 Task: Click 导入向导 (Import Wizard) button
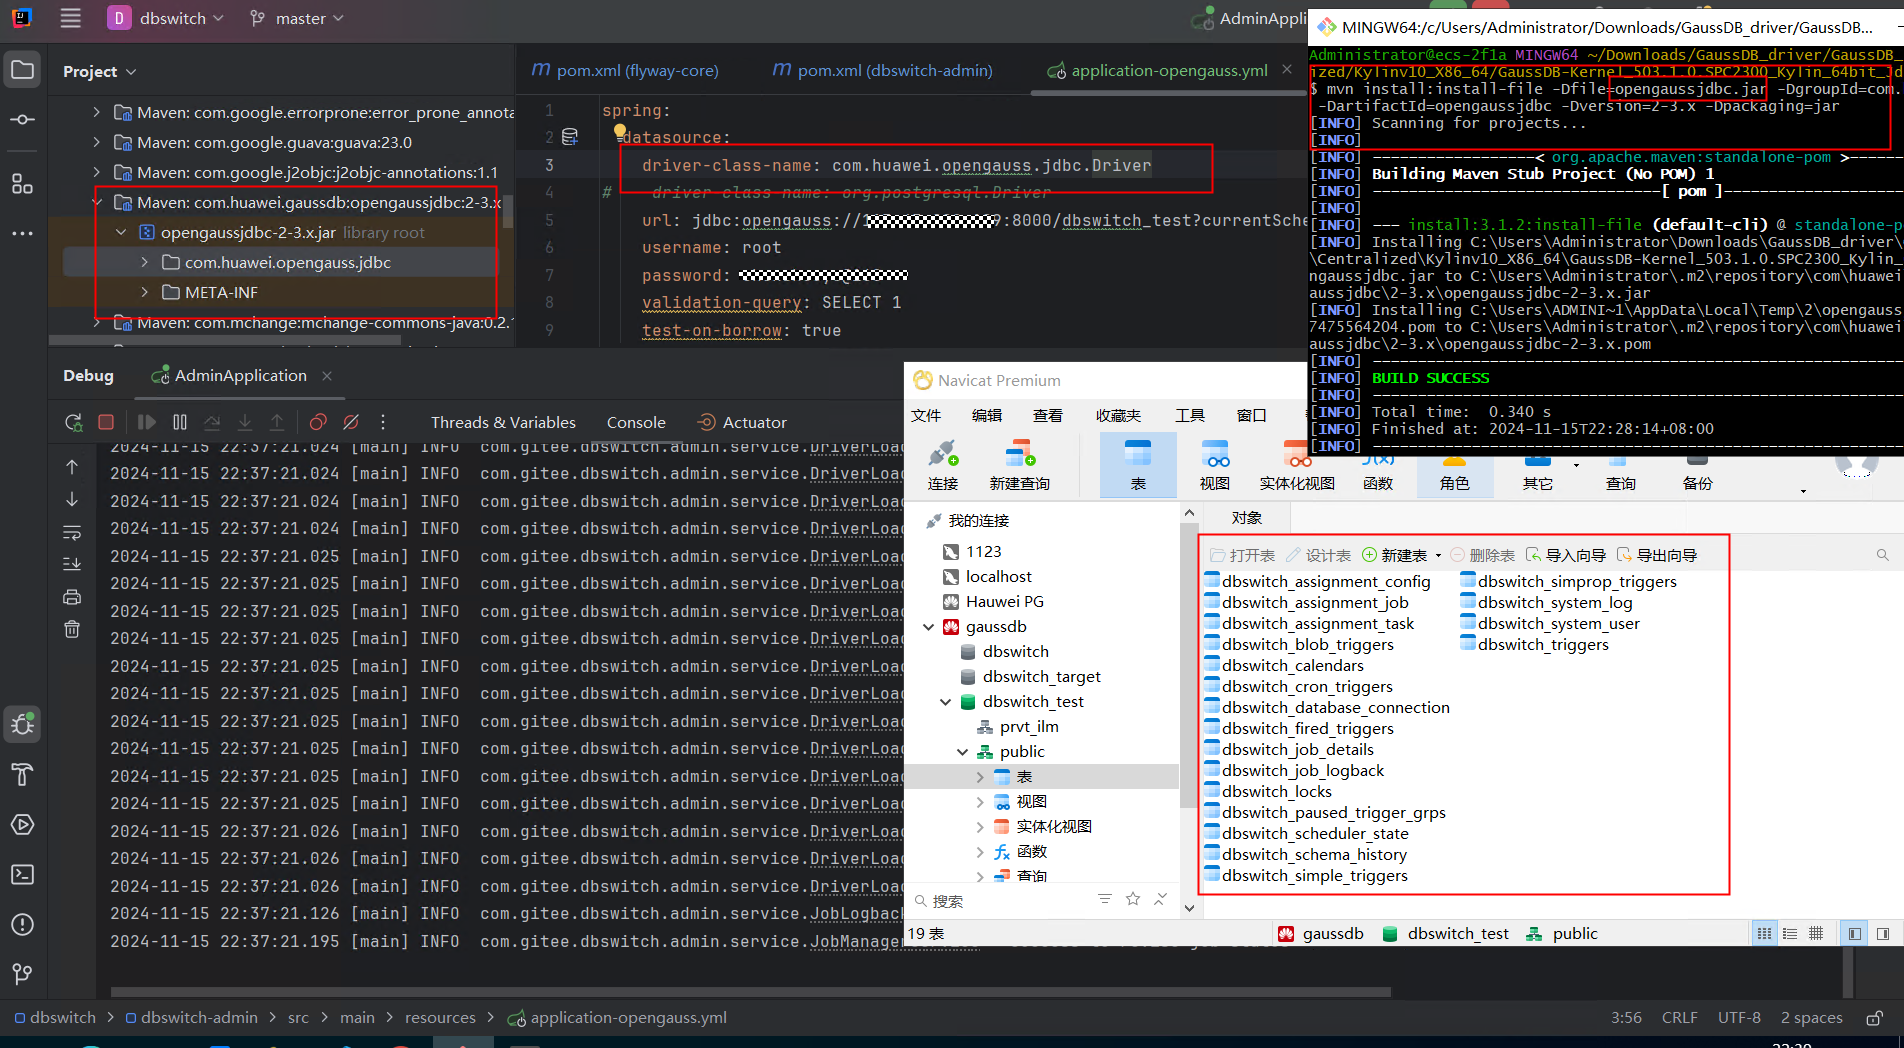pos(1566,555)
